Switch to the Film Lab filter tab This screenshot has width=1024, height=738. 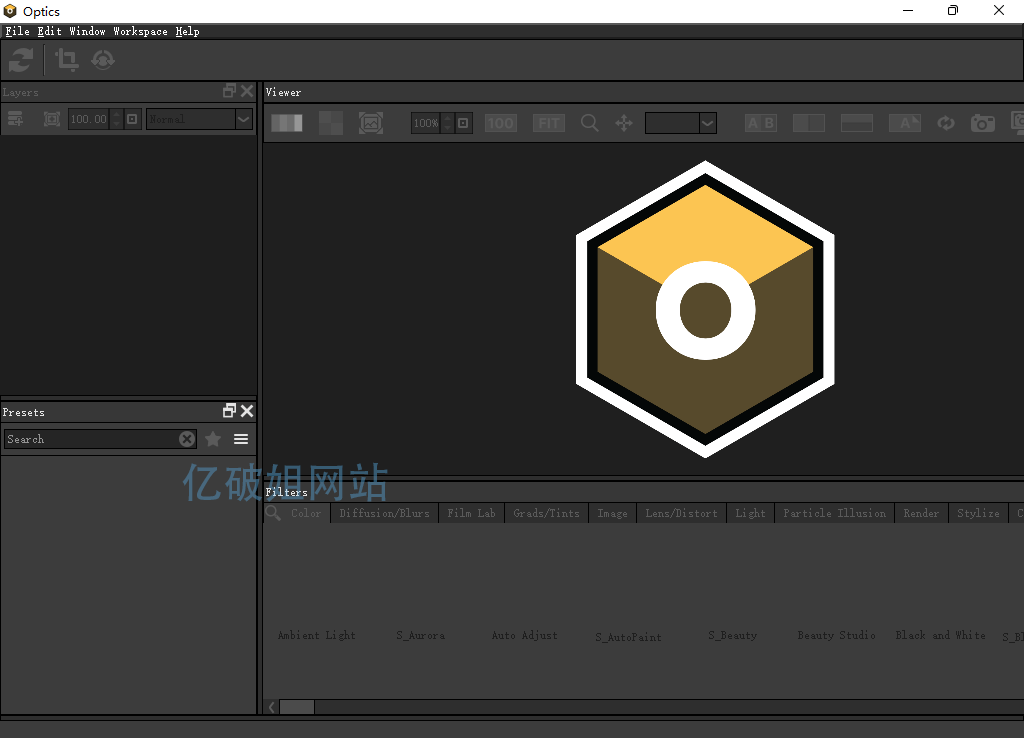pos(471,513)
